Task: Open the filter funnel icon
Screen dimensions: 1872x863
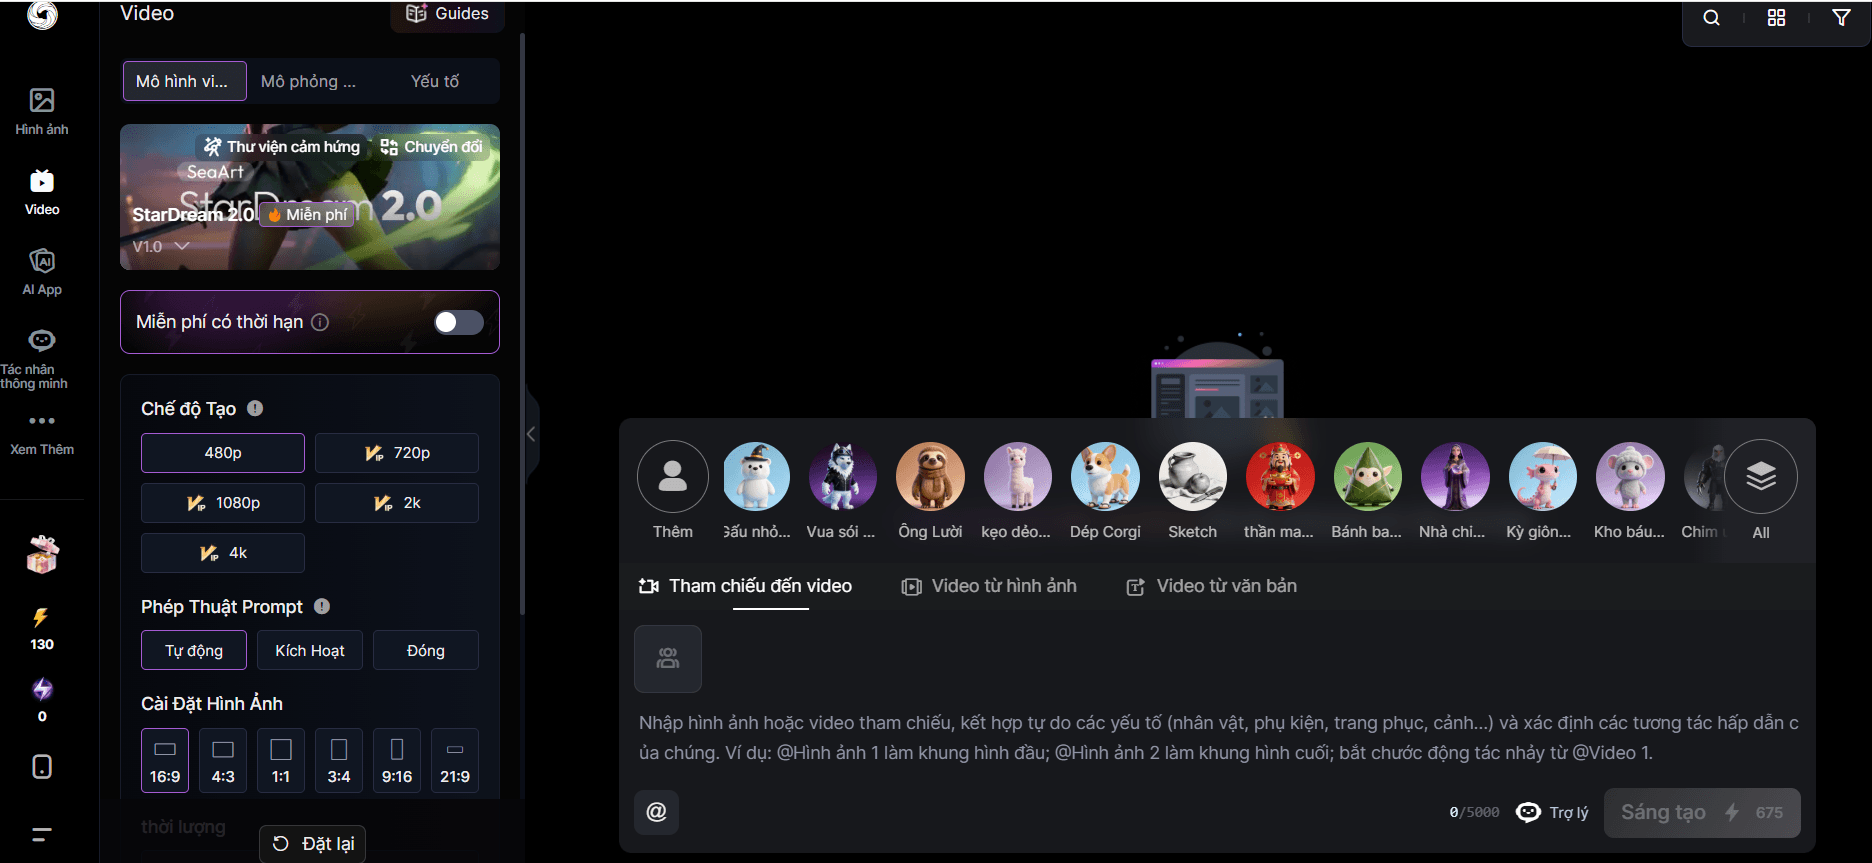Action: point(1841,17)
